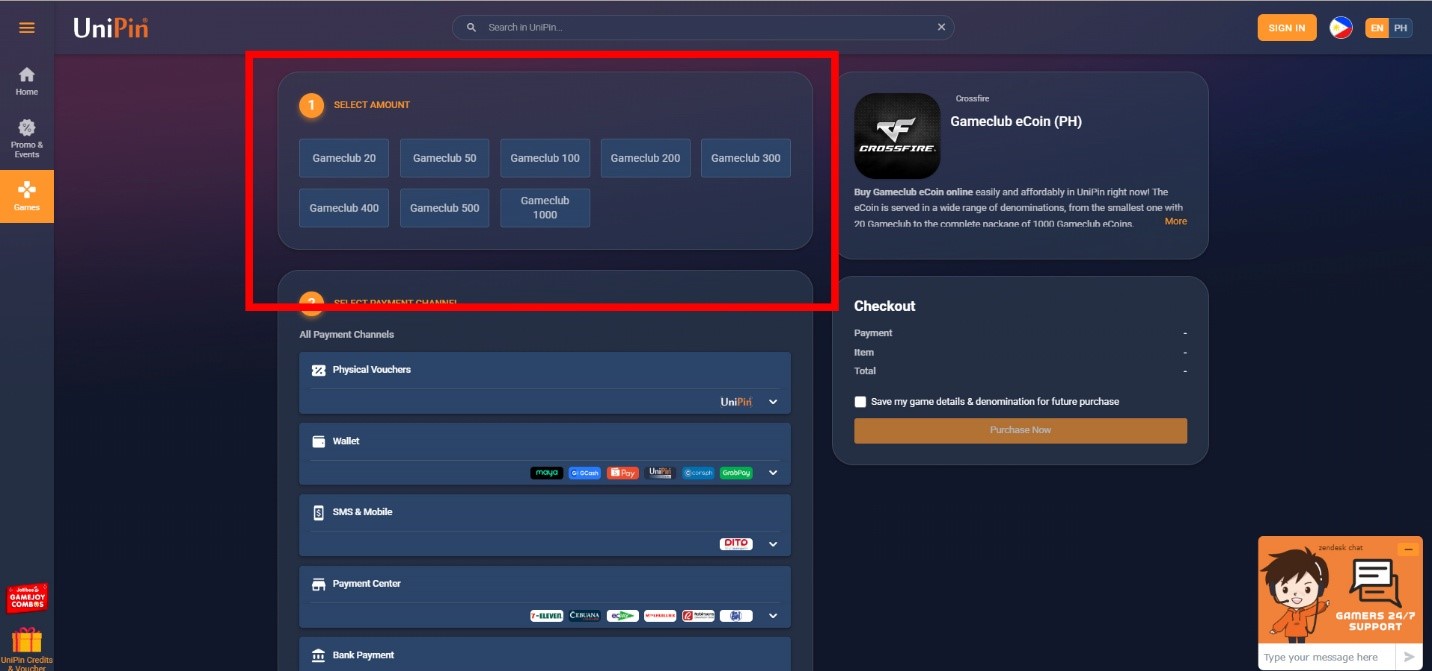This screenshot has height=671, width=1432.
Task: Open the Payment Center channel list
Action: (x=772, y=615)
